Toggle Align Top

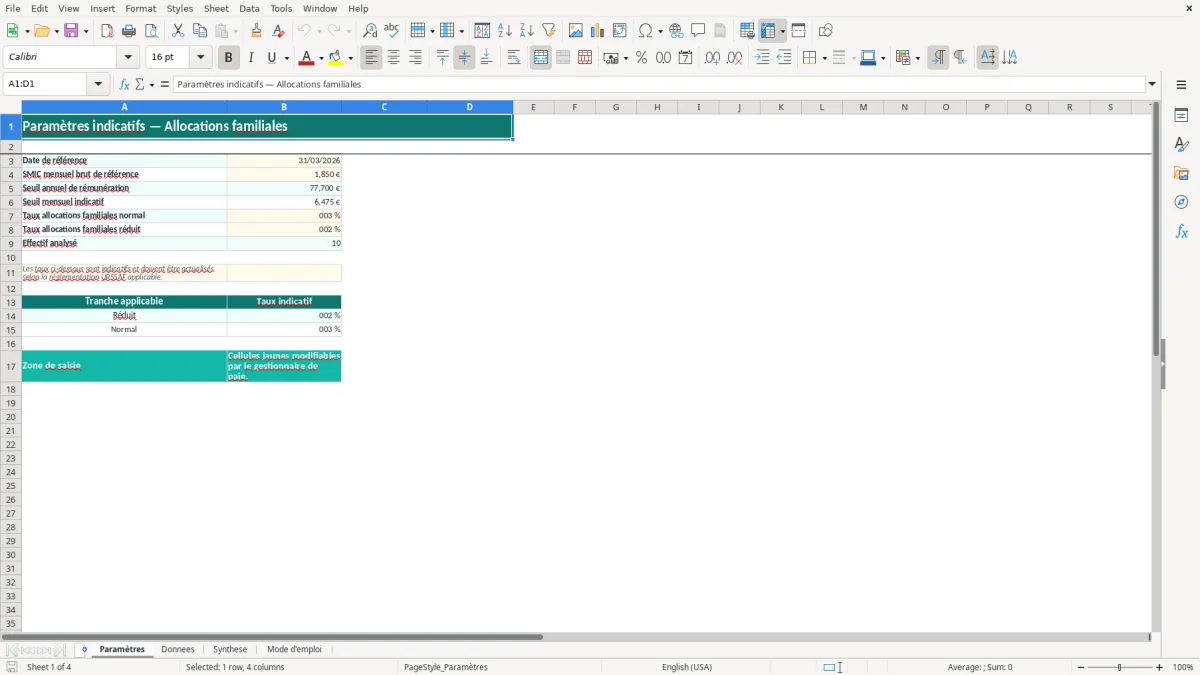click(442, 58)
